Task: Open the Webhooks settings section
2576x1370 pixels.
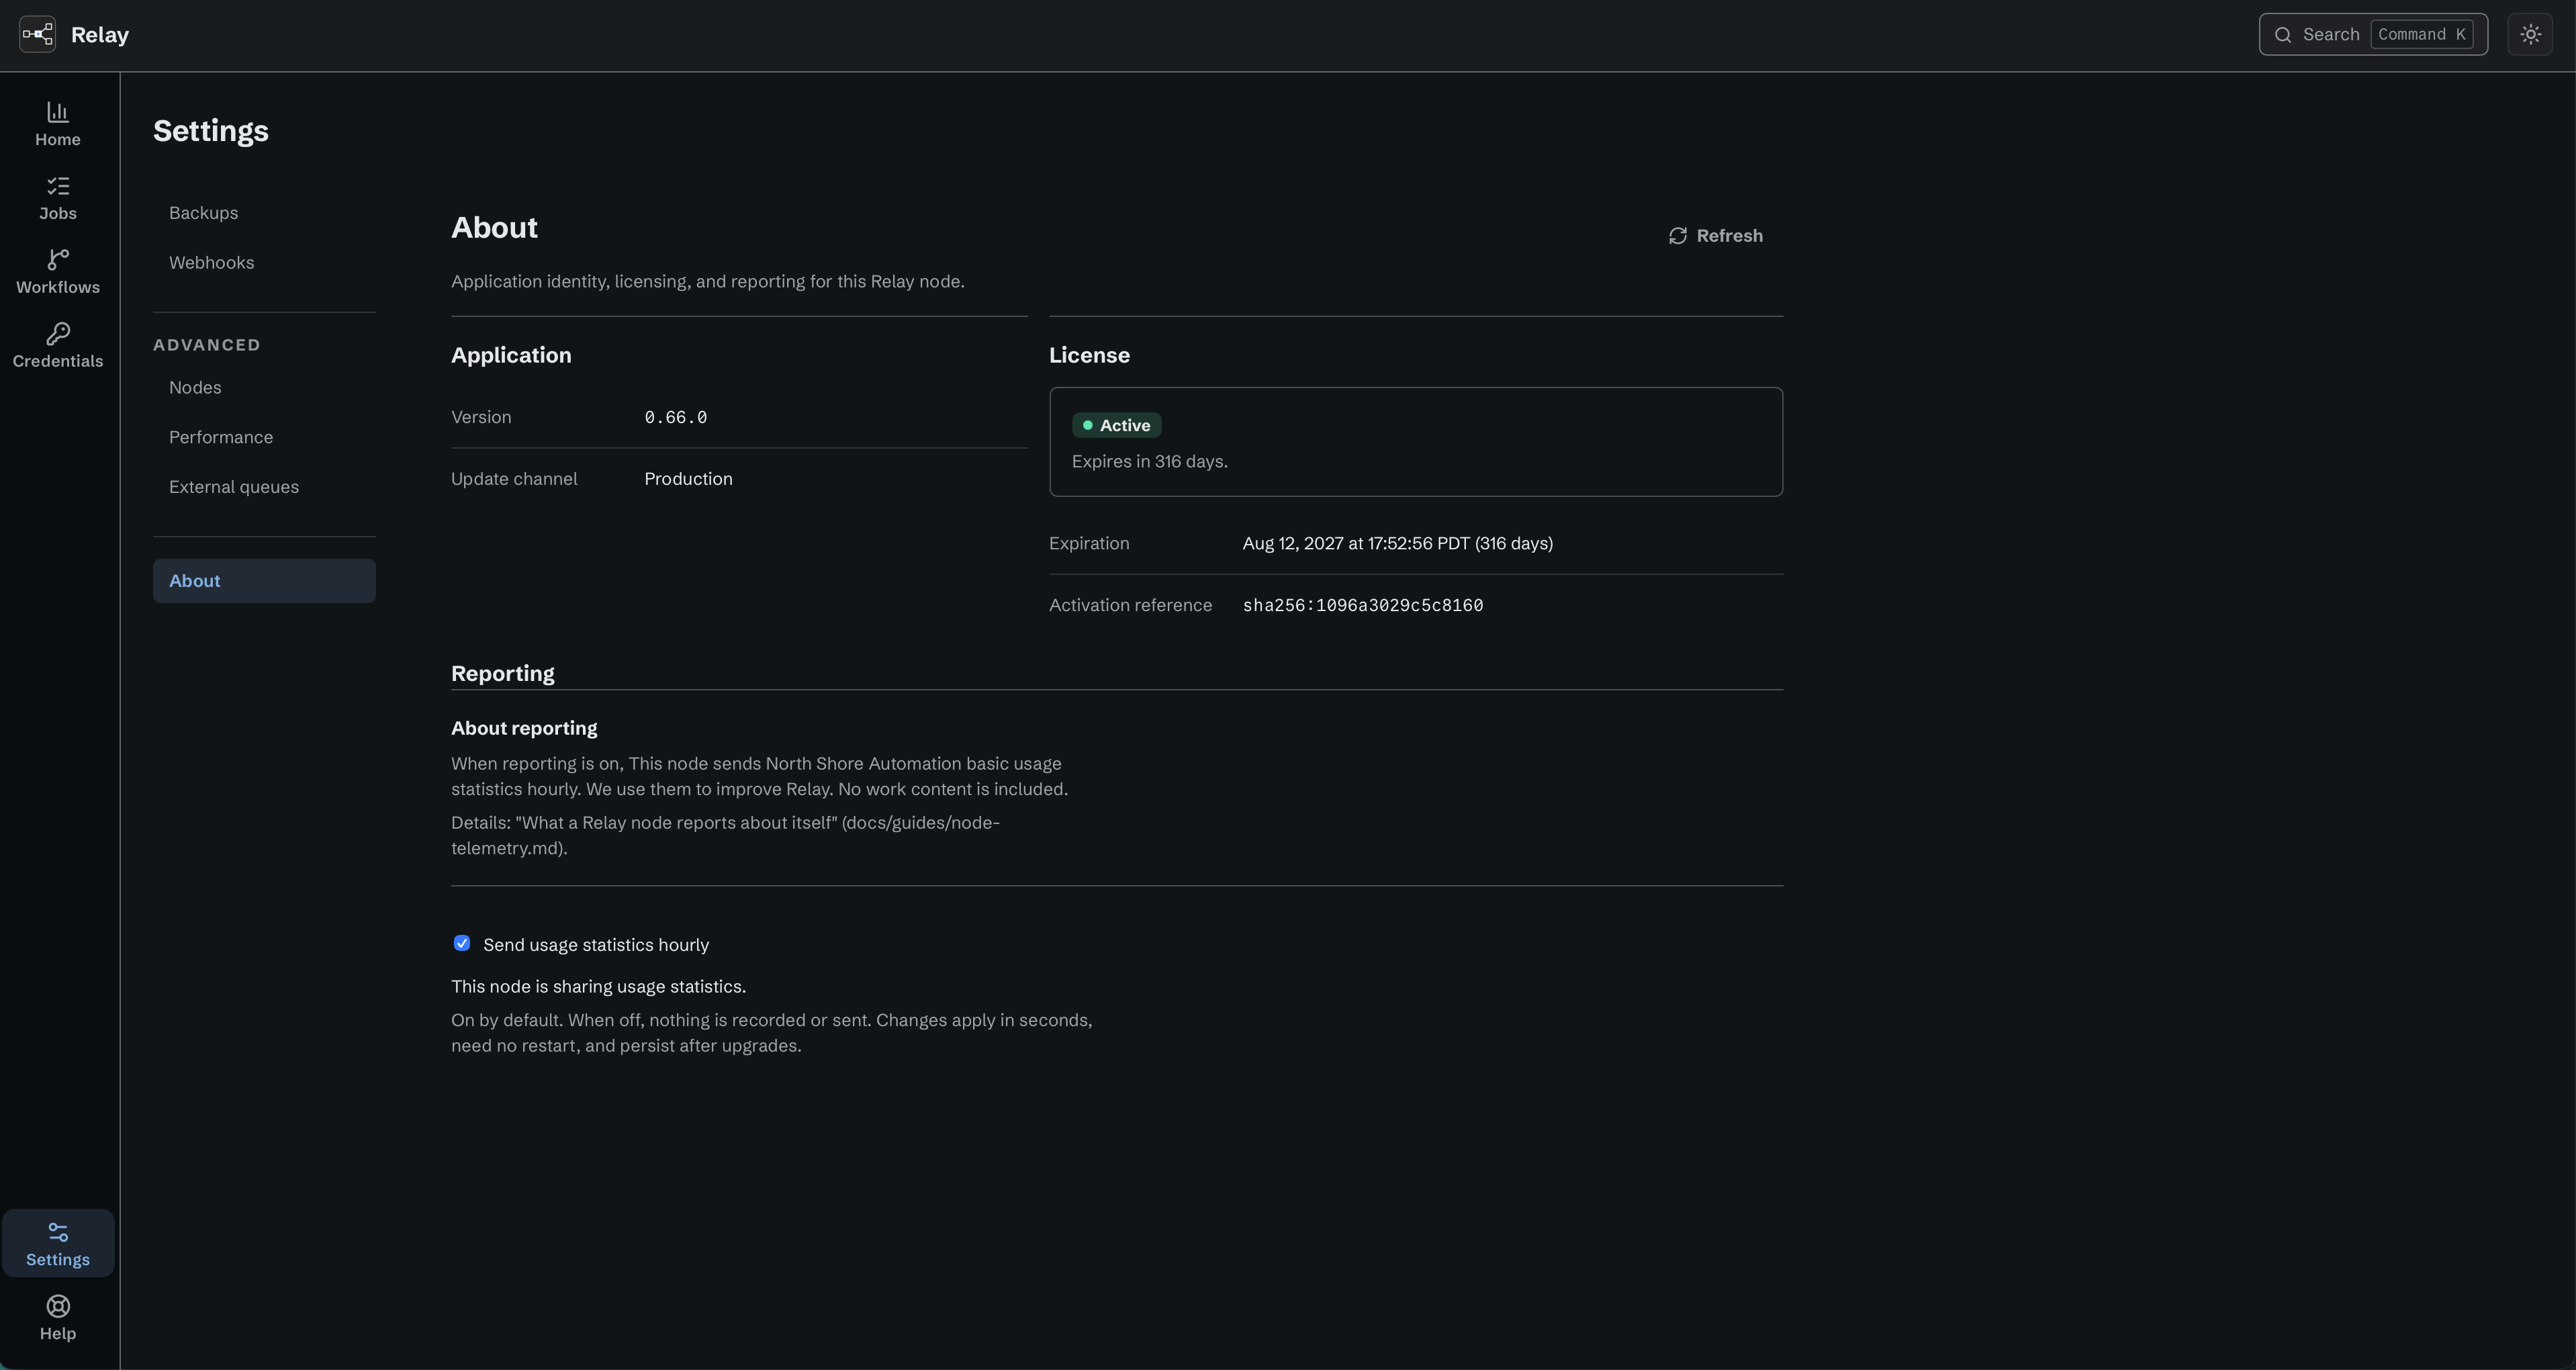Action: tap(264, 263)
